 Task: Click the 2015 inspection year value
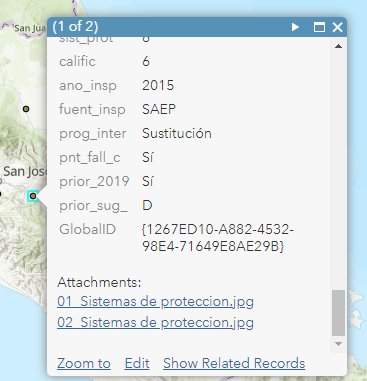point(158,85)
